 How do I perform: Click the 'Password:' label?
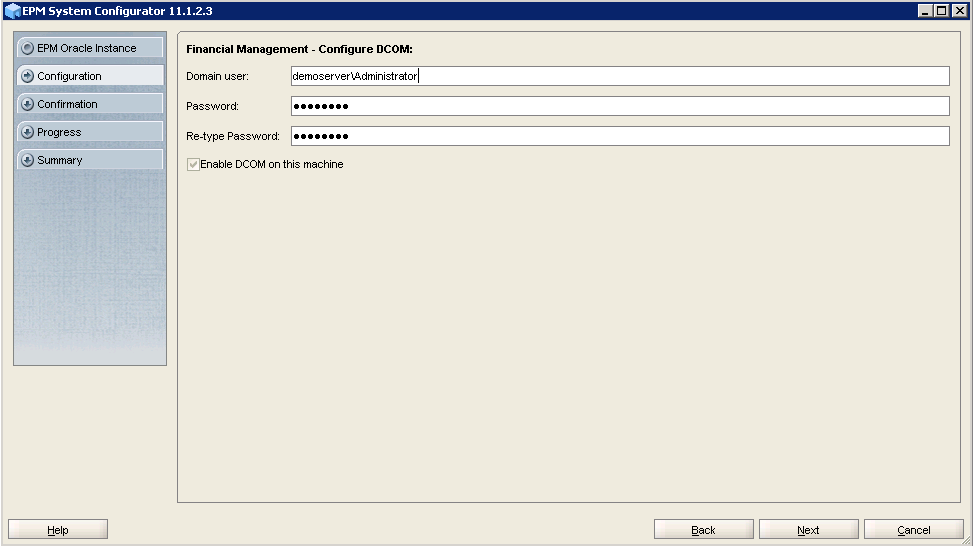point(212,106)
